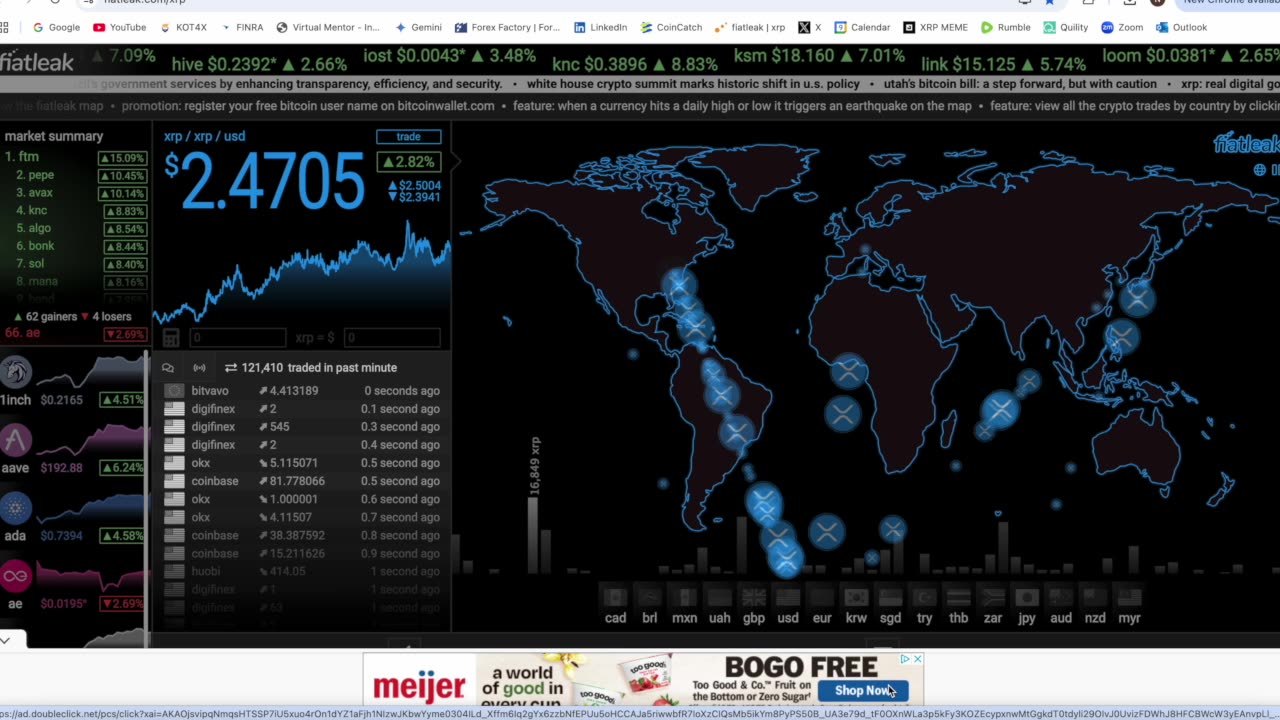Select '66. ae' loser row
The height and width of the screenshot is (720, 1280).
pyautogui.click(x=75, y=333)
